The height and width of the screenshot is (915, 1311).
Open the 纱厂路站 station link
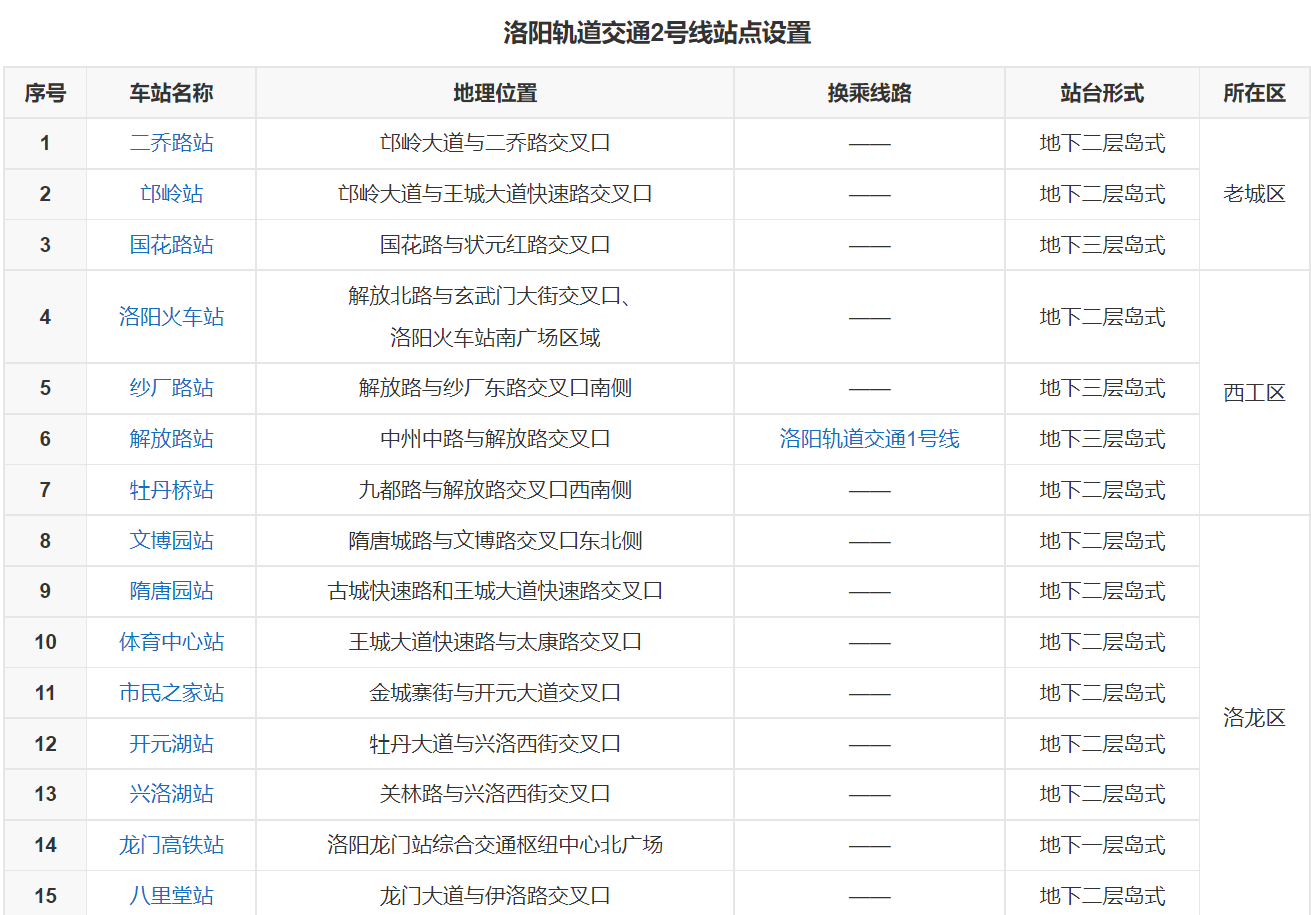(x=171, y=388)
